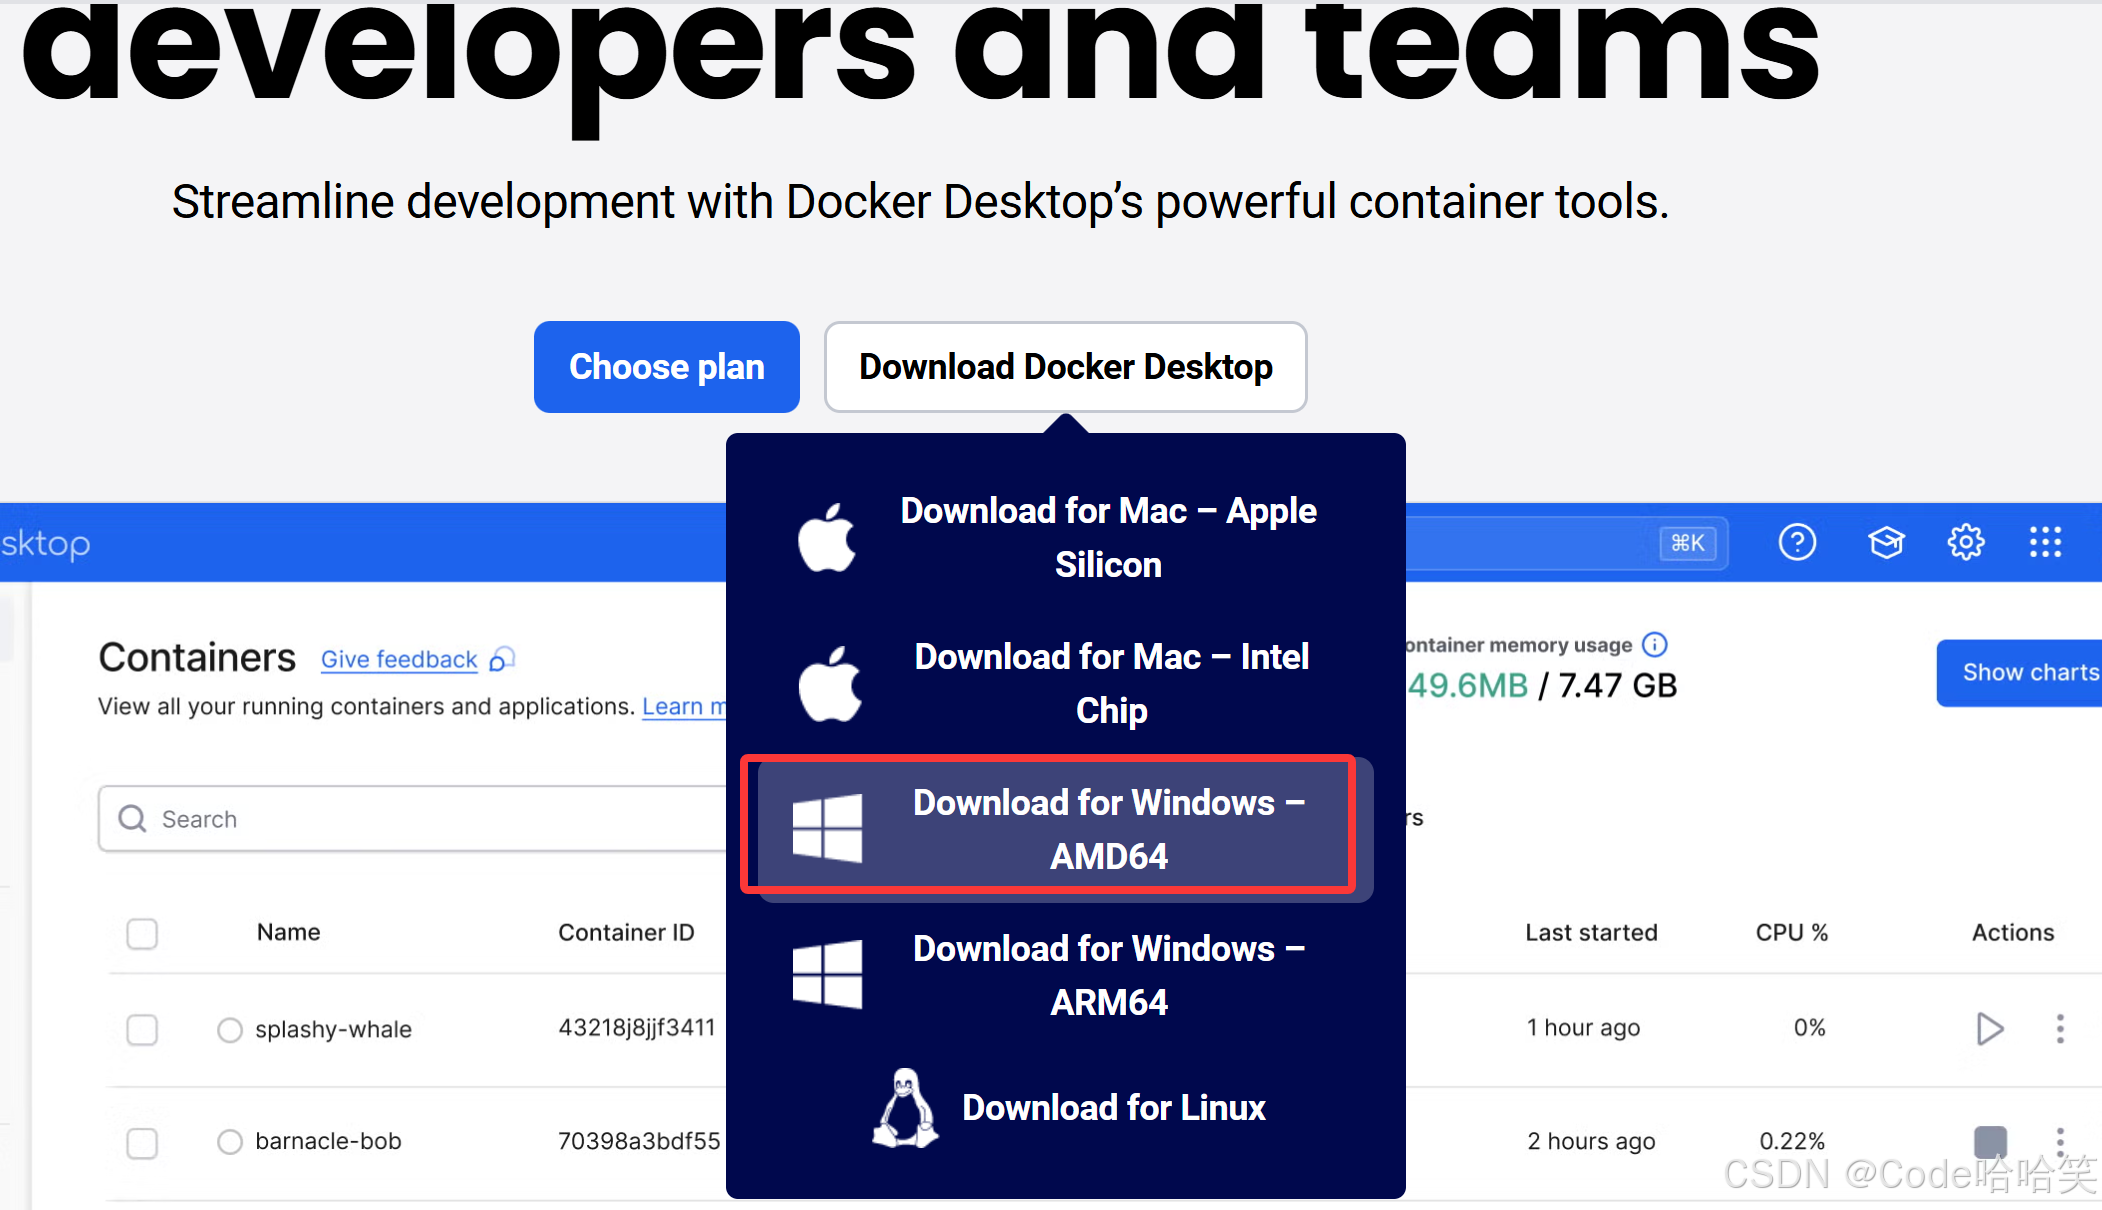Image resolution: width=2102 pixels, height=1210 pixels.
Task: Click the Containers heading
Action: 197,658
